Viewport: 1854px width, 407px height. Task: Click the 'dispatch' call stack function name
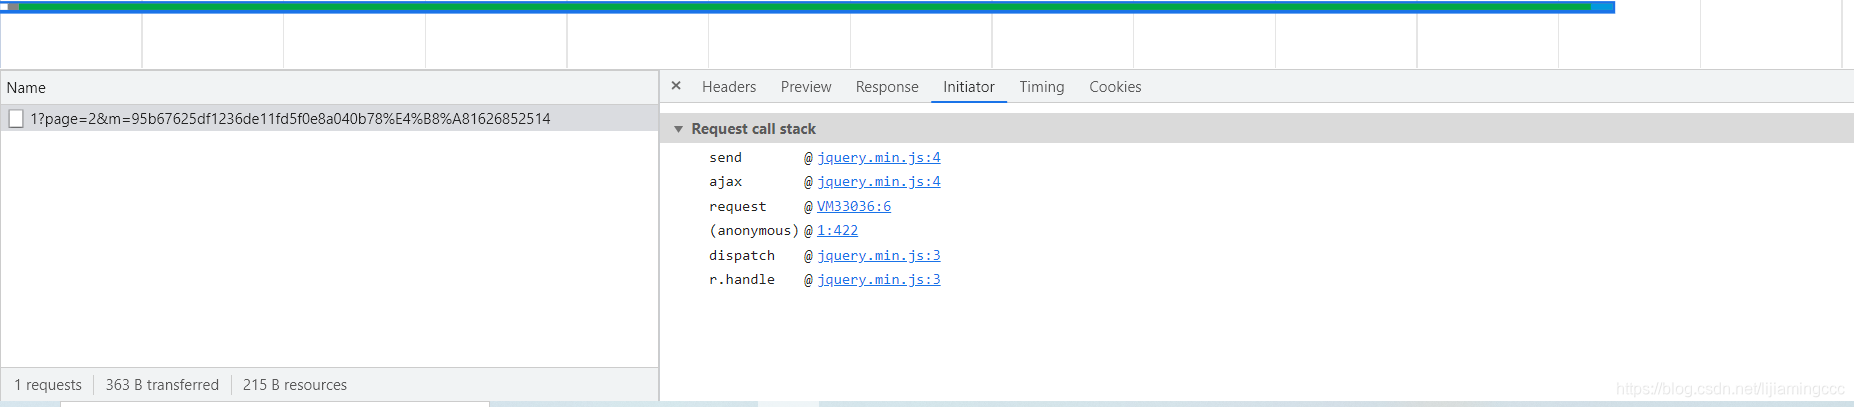coord(742,255)
